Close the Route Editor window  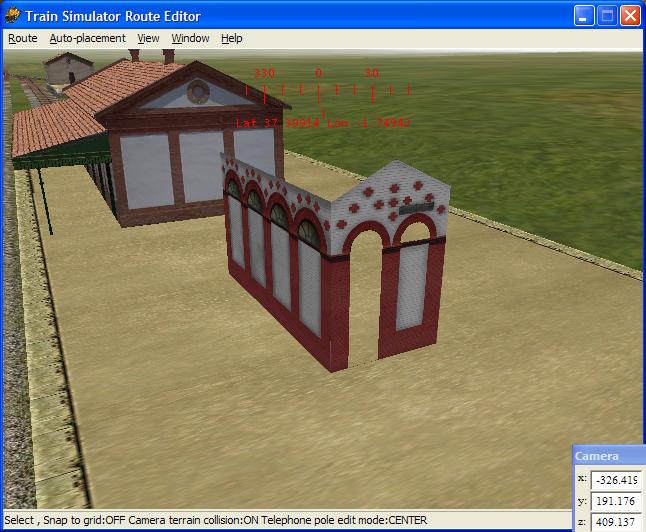click(630, 16)
